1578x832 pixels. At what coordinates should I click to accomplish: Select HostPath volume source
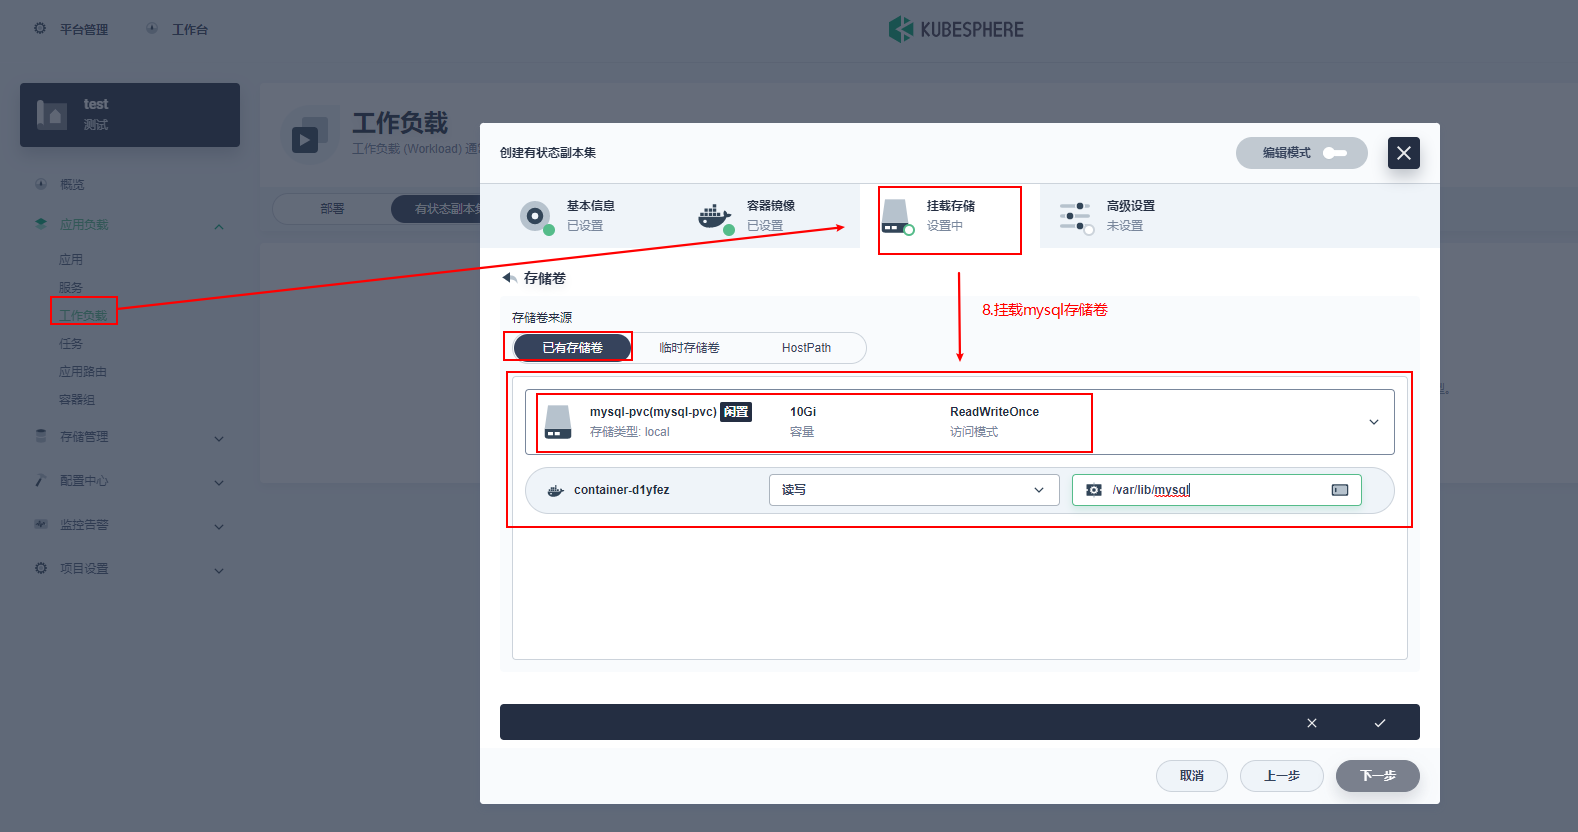coord(806,348)
